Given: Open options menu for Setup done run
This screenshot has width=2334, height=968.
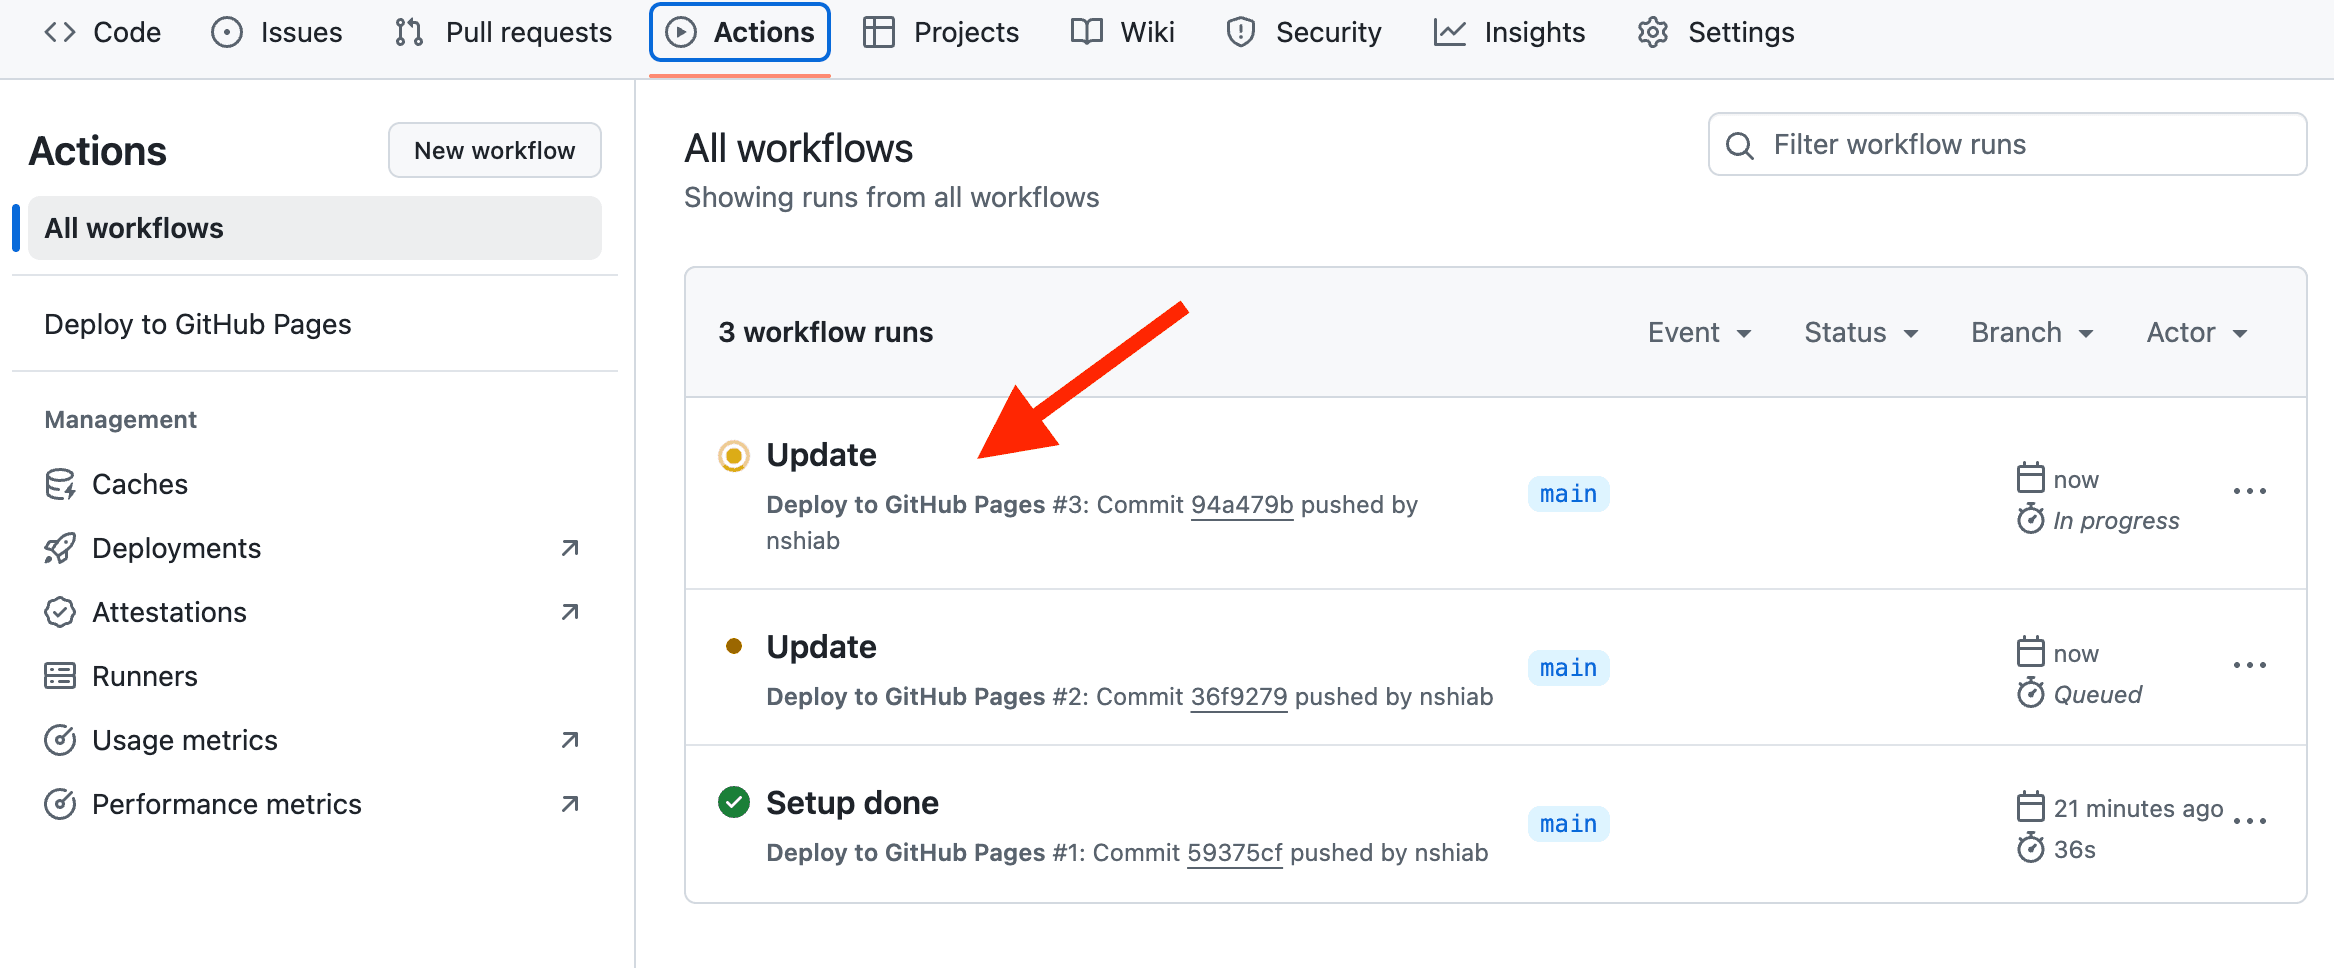Looking at the screenshot, I should pyautogui.click(x=2250, y=821).
